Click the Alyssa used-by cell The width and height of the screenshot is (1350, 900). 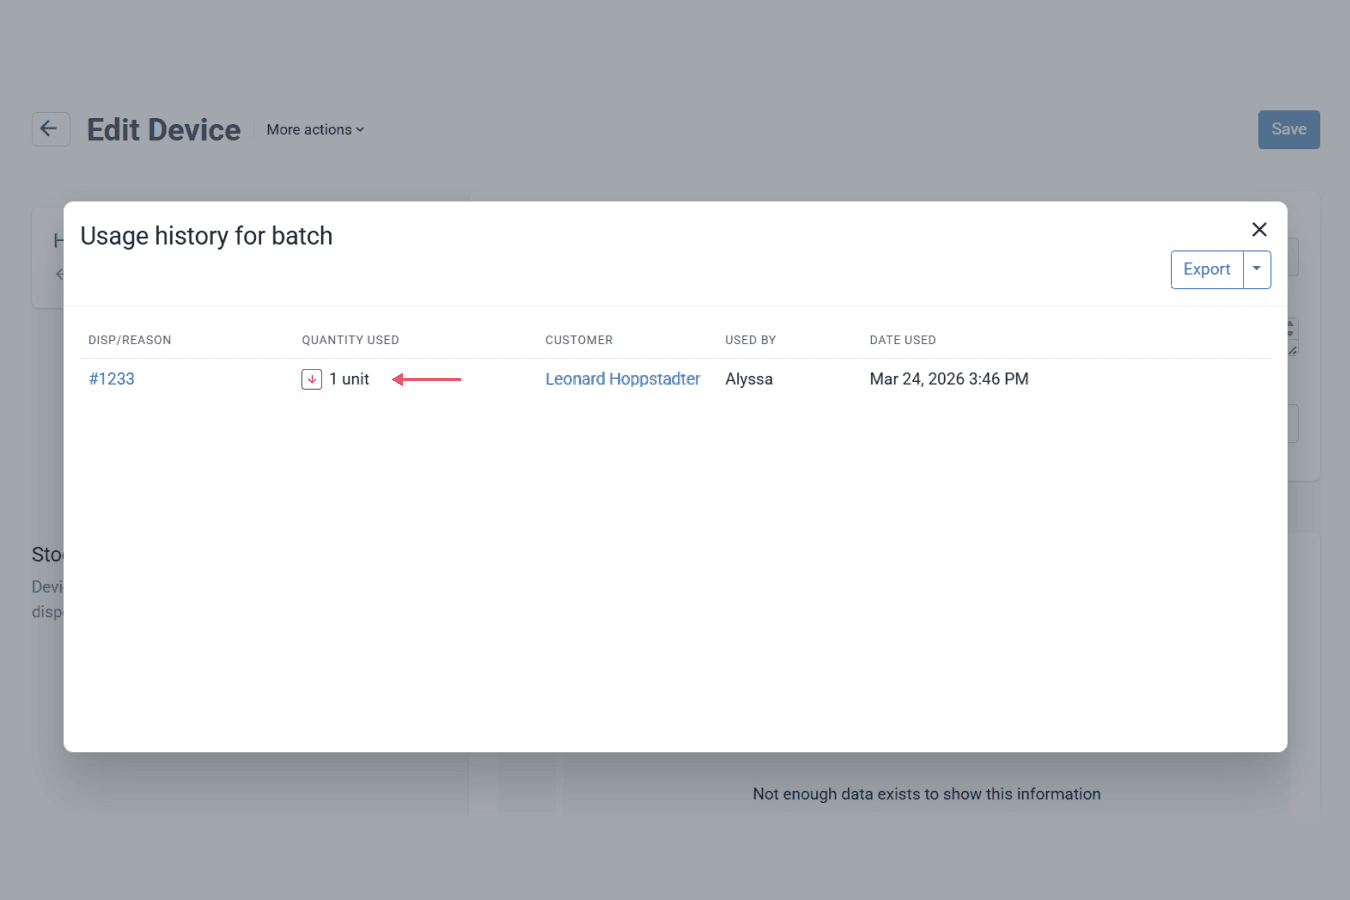[x=749, y=379]
